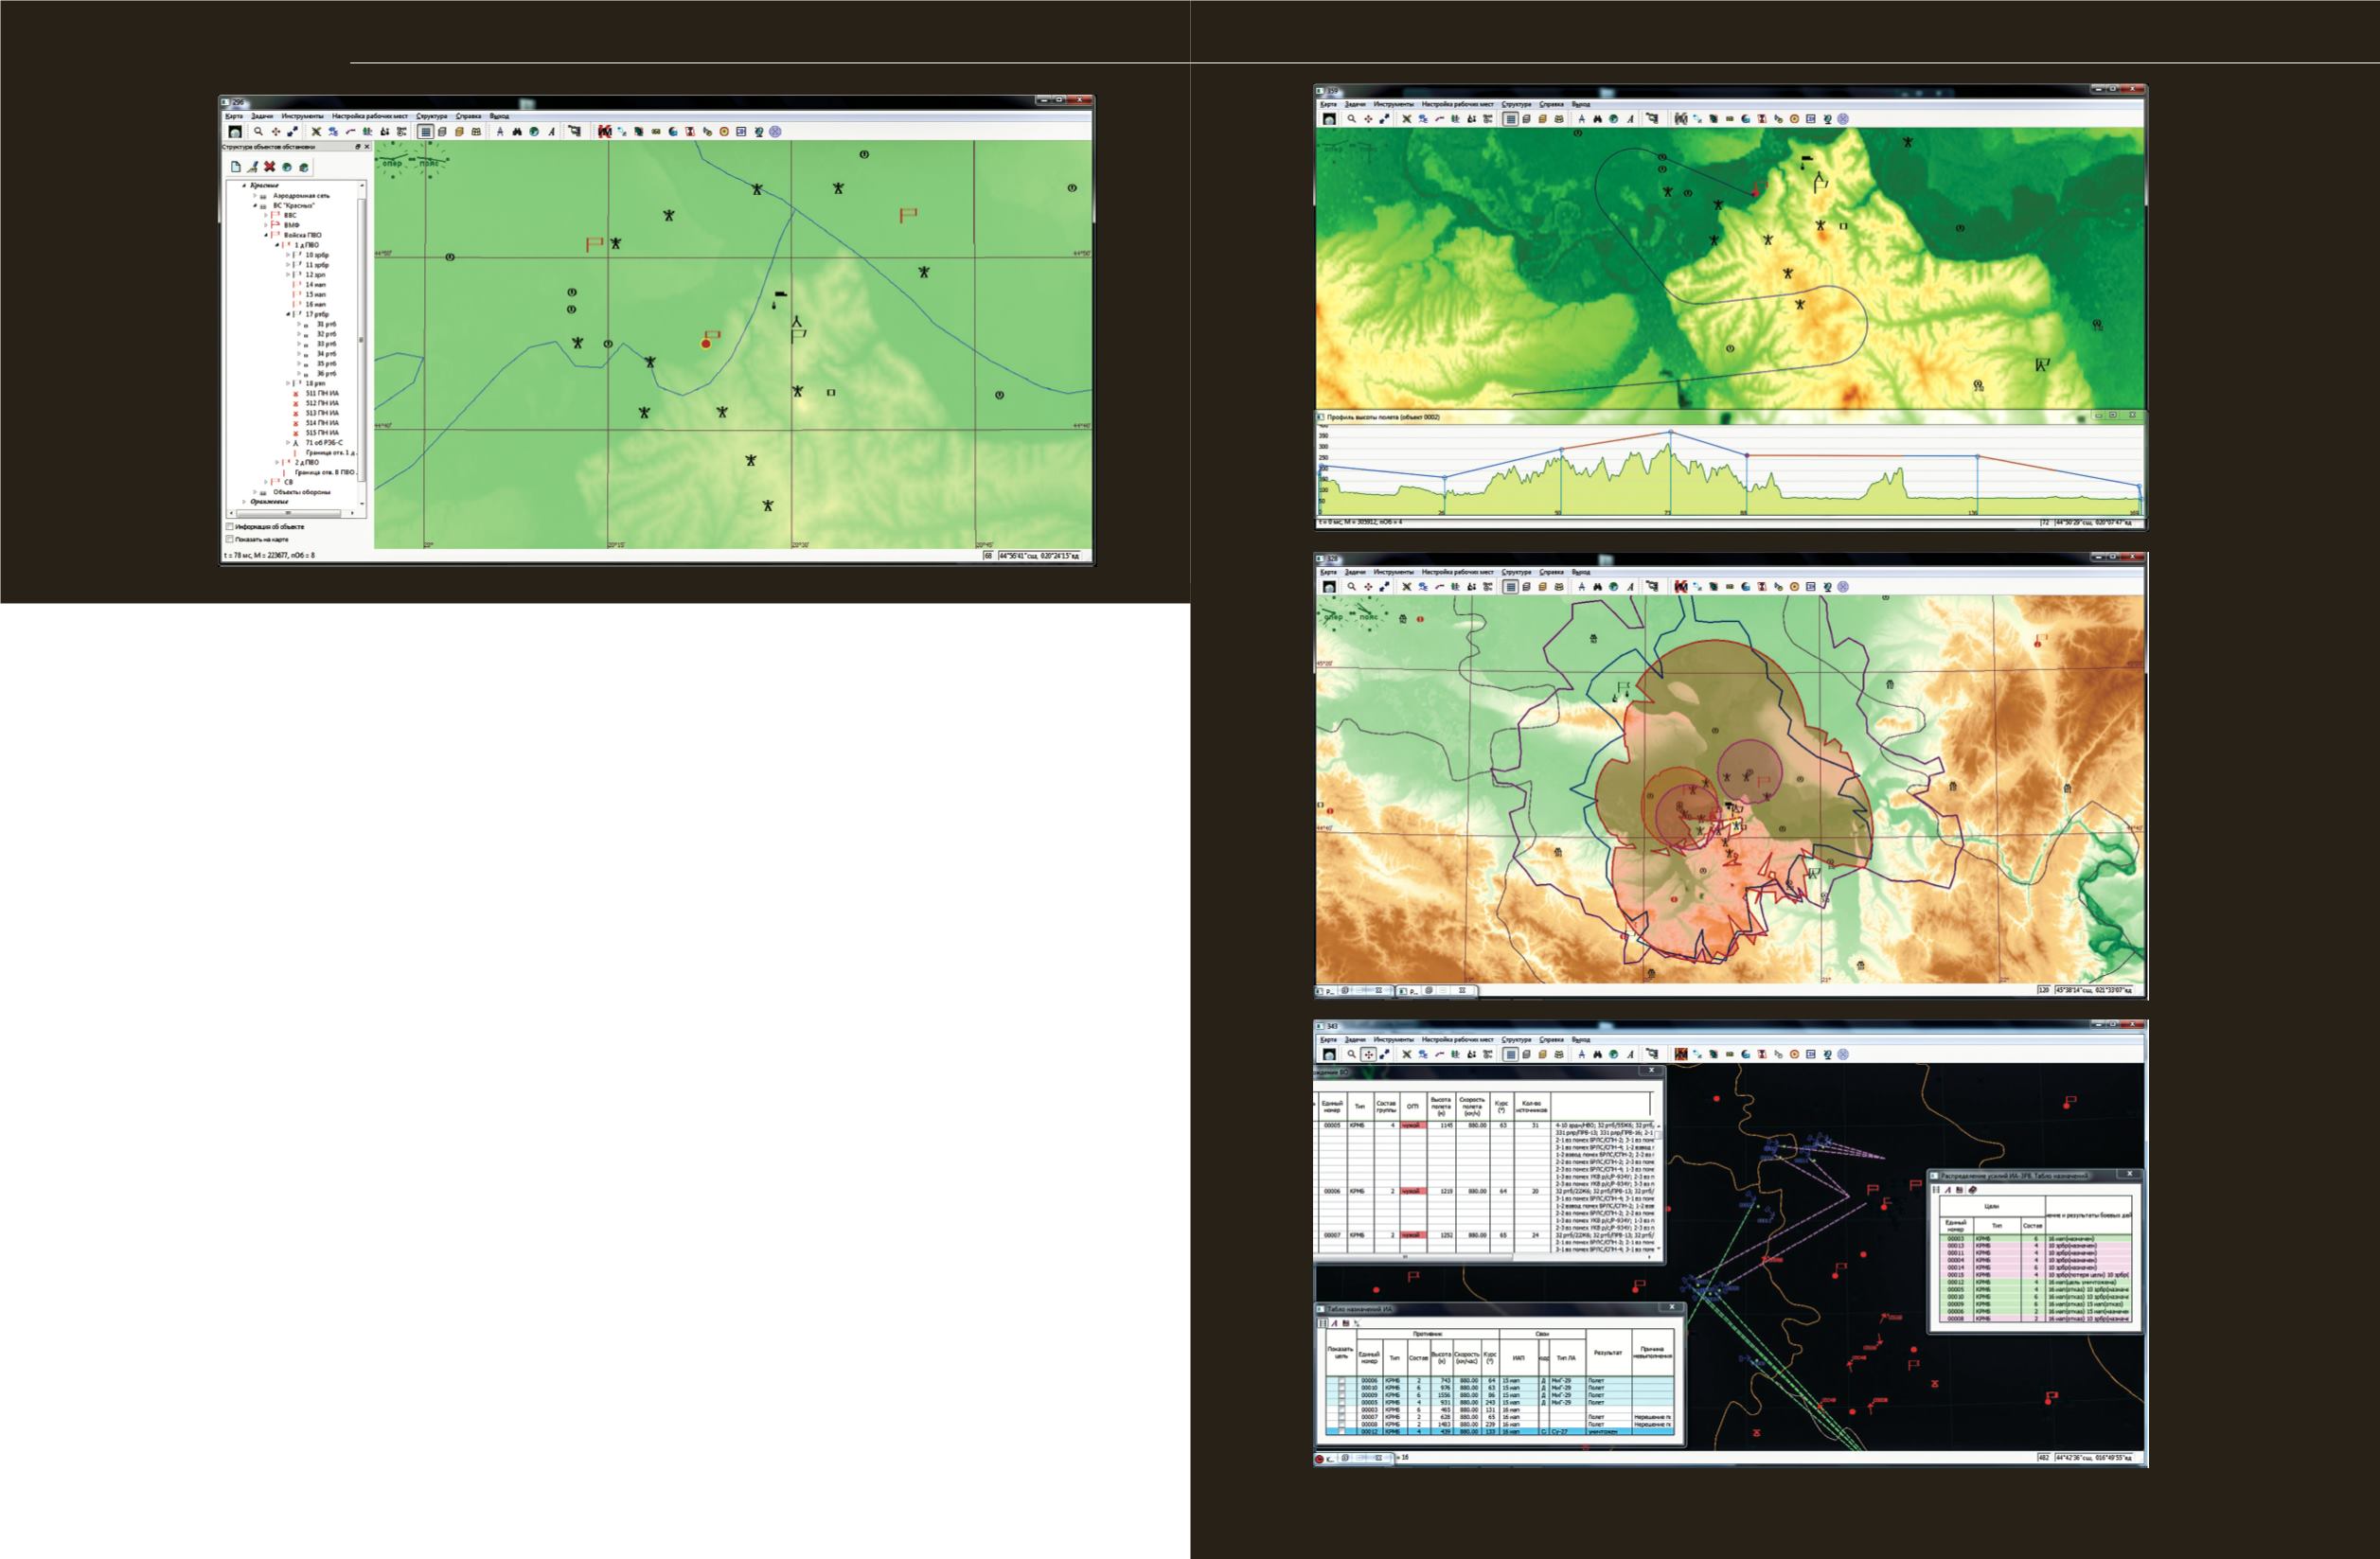Click new document icon in structure panel
The height and width of the screenshot is (1559, 2380).
[236, 167]
